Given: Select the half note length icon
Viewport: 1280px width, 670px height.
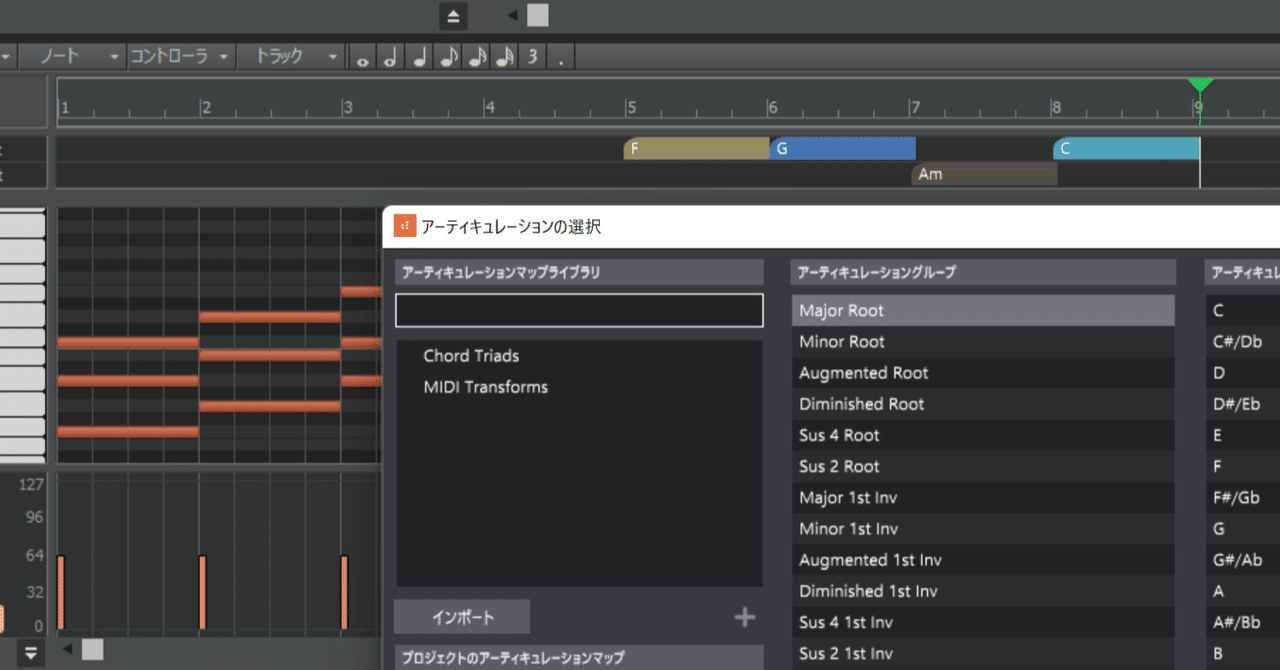Looking at the screenshot, I should (x=389, y=57).
